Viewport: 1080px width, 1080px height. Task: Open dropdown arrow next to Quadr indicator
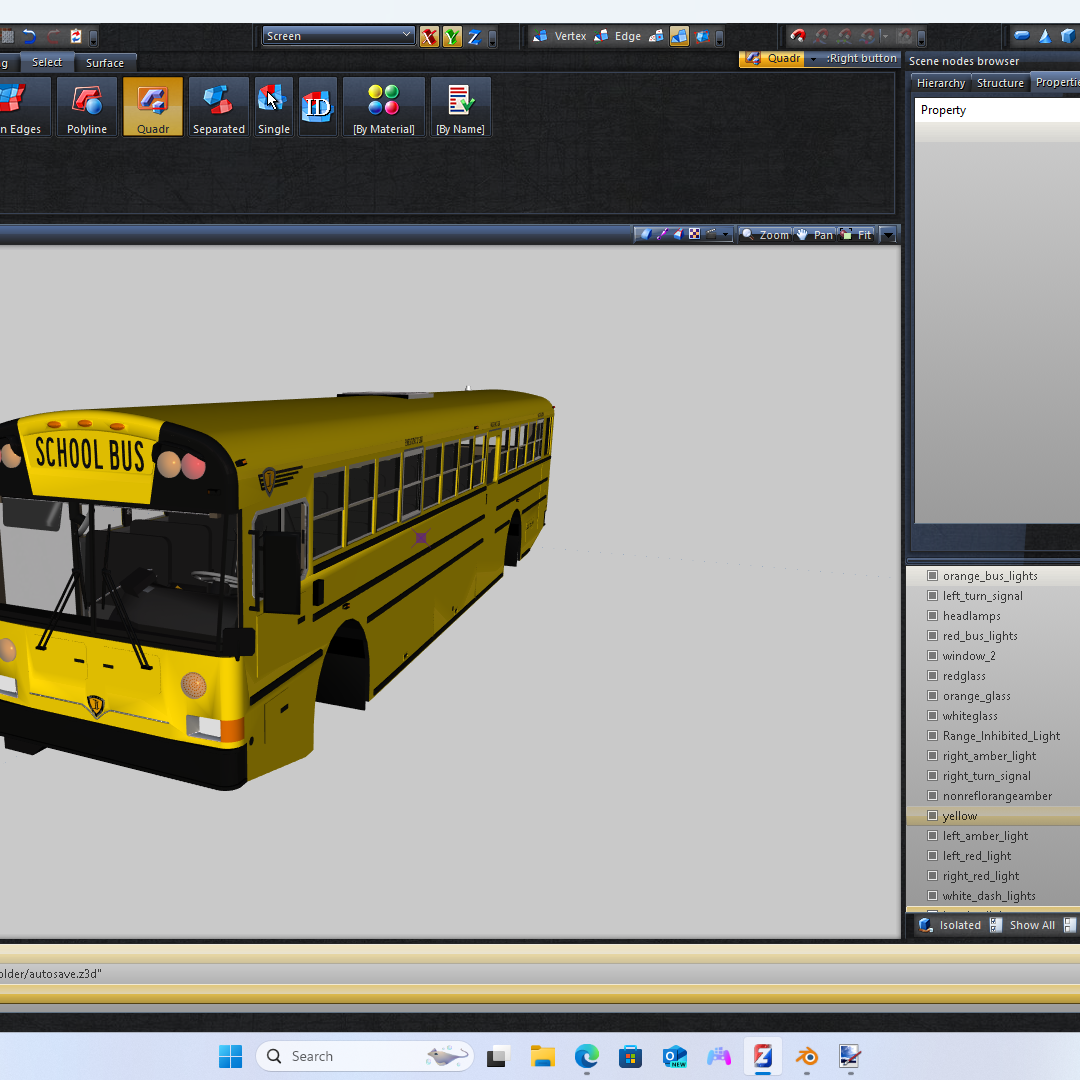(813, 59)
